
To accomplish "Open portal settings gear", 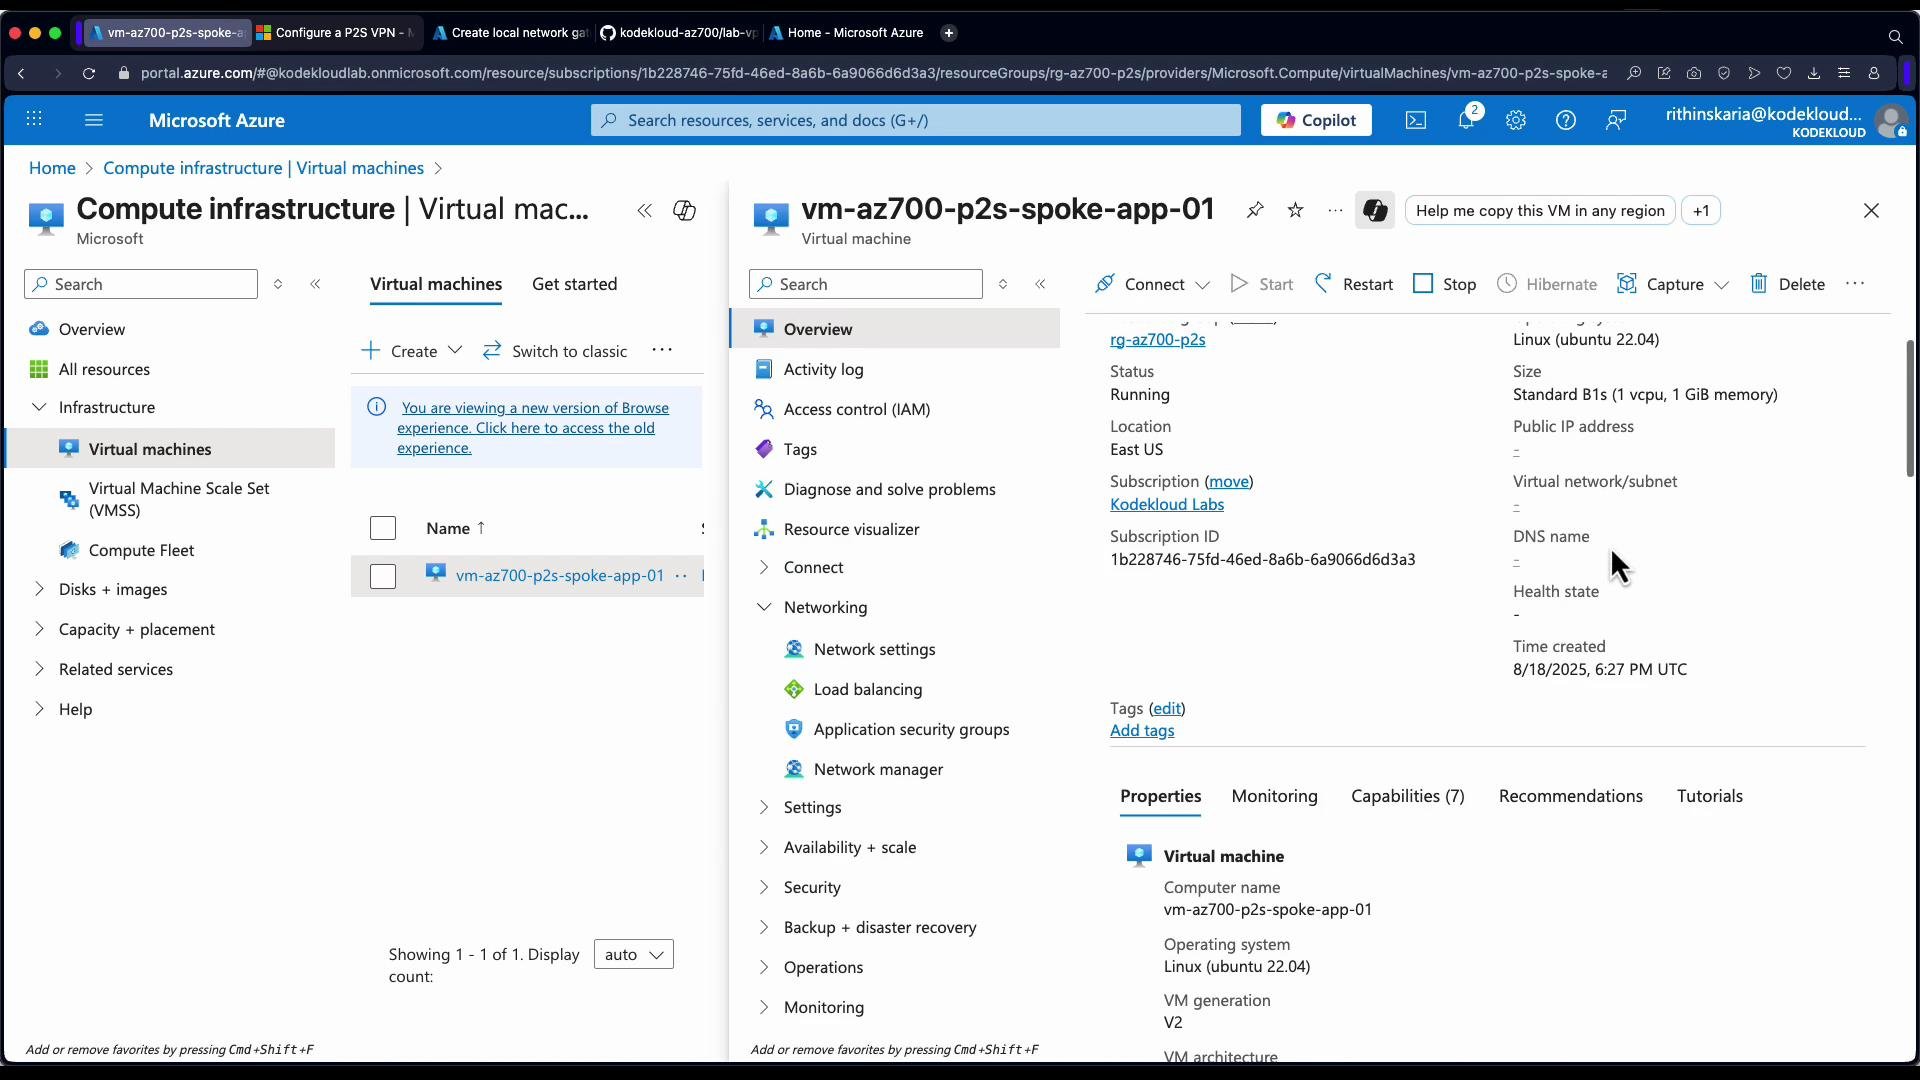I will tap(1516, 120).
